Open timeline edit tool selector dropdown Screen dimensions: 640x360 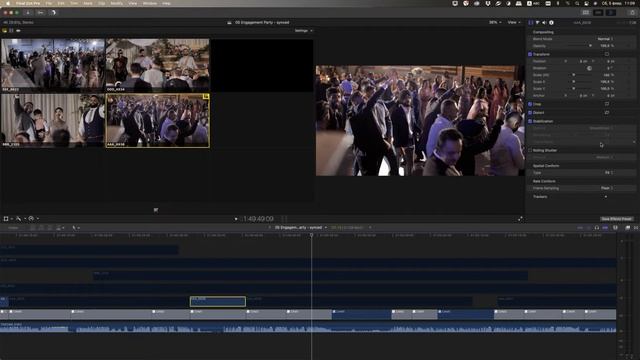click(x=76, y=228)
